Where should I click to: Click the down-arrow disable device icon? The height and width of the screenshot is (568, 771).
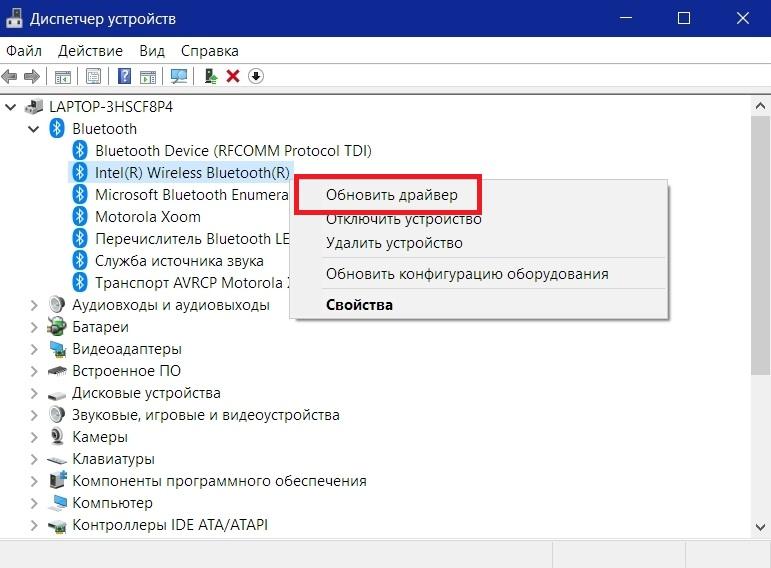256,76
